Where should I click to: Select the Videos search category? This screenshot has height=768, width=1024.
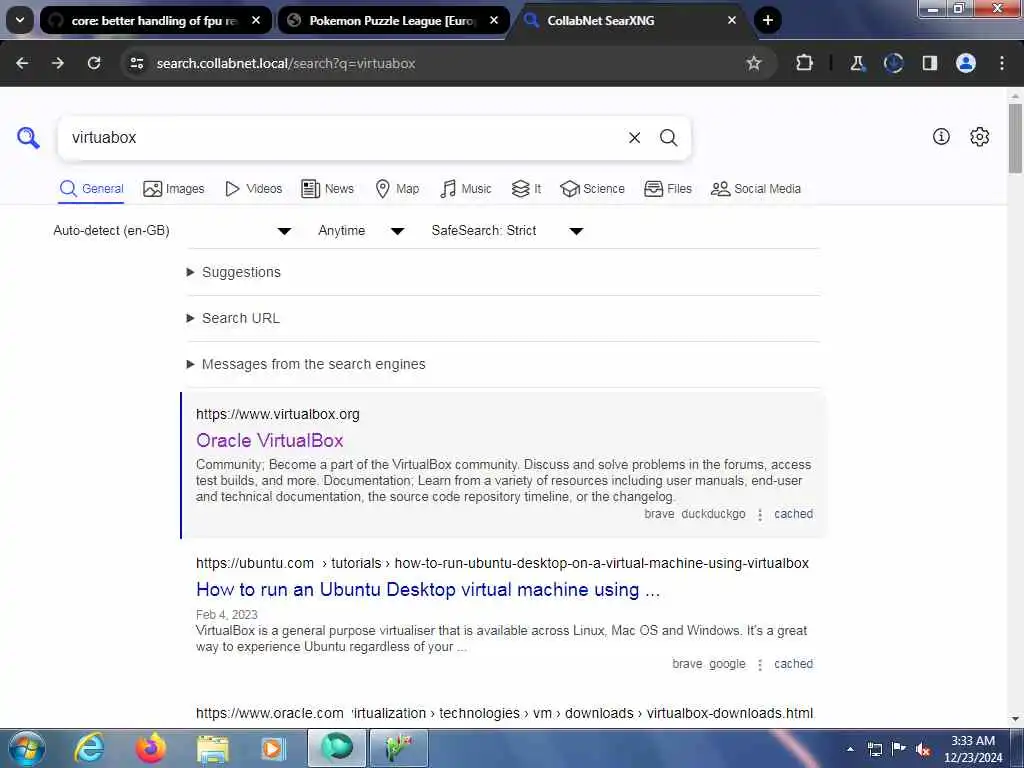253,189
